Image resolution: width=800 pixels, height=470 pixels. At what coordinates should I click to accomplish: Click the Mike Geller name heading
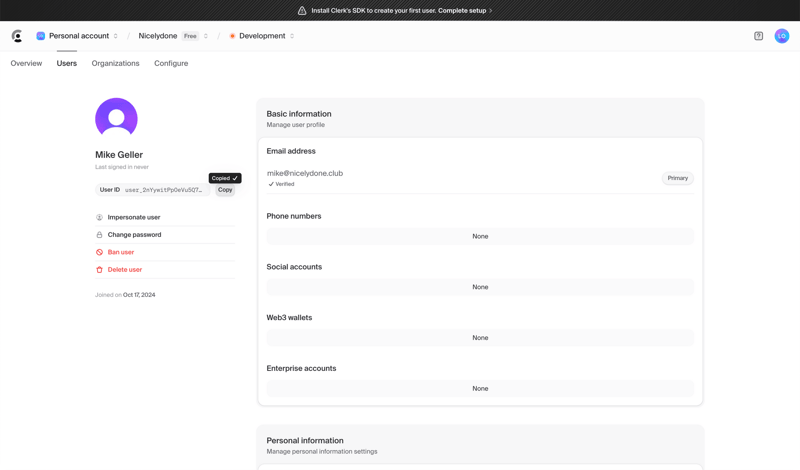119,155
